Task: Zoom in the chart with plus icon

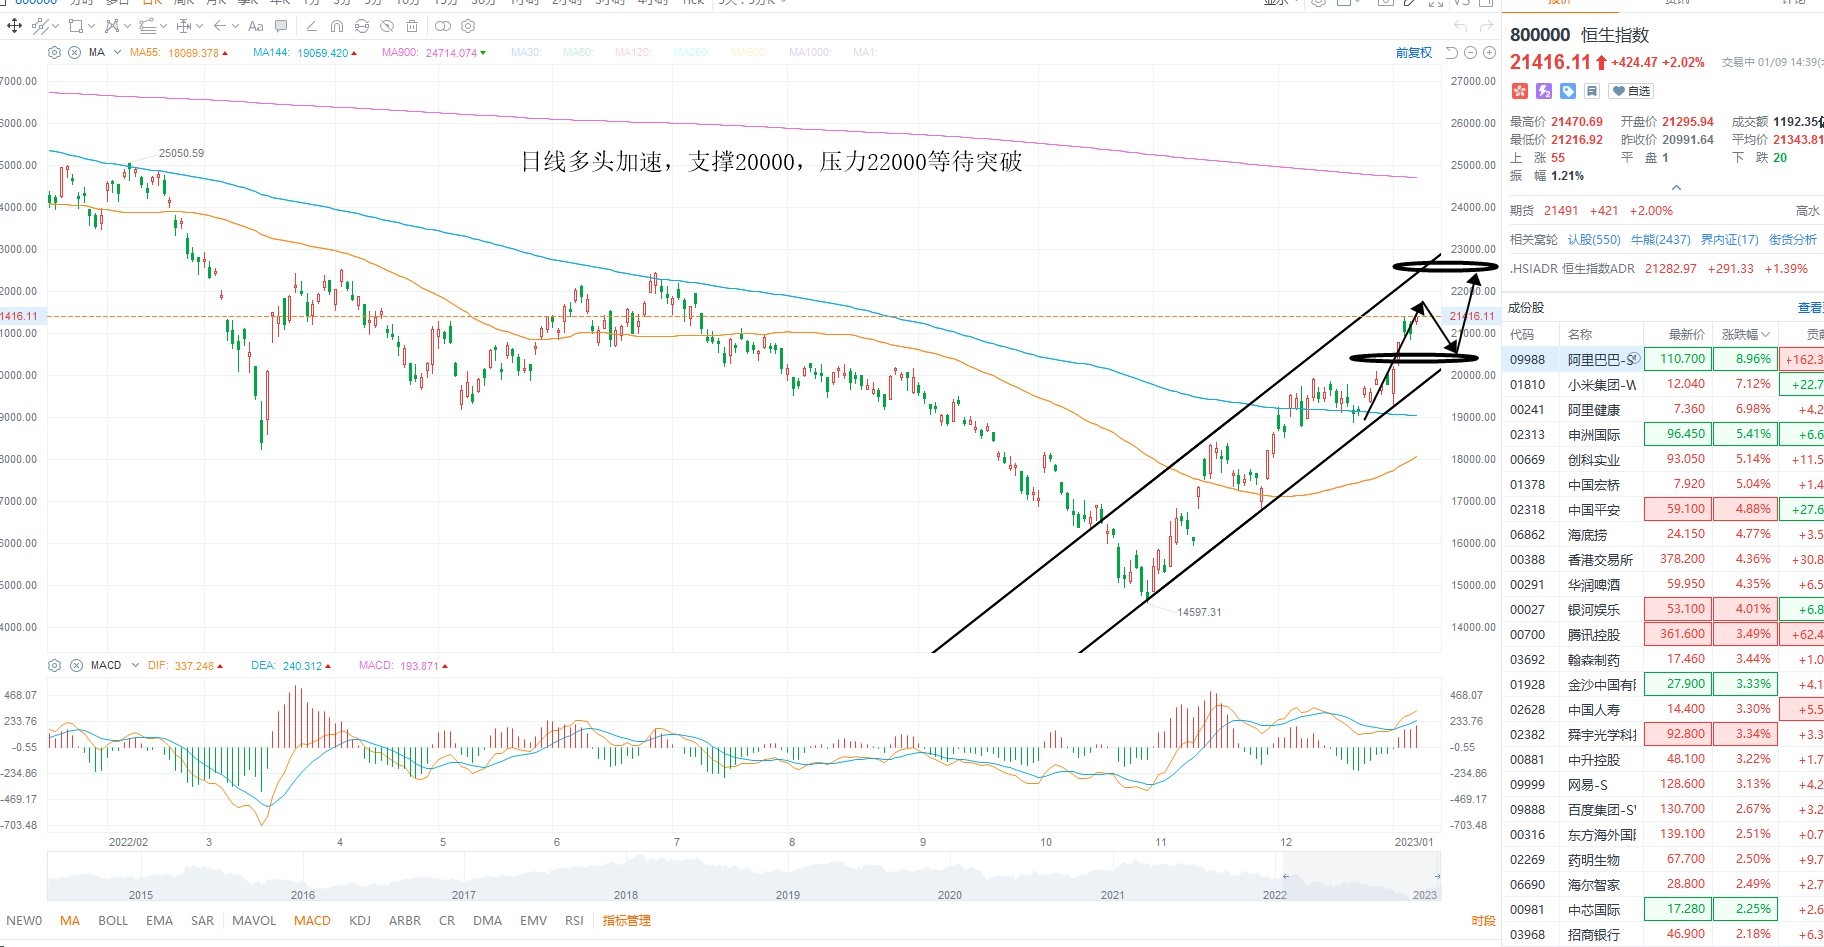Action: click(1489, 52)
